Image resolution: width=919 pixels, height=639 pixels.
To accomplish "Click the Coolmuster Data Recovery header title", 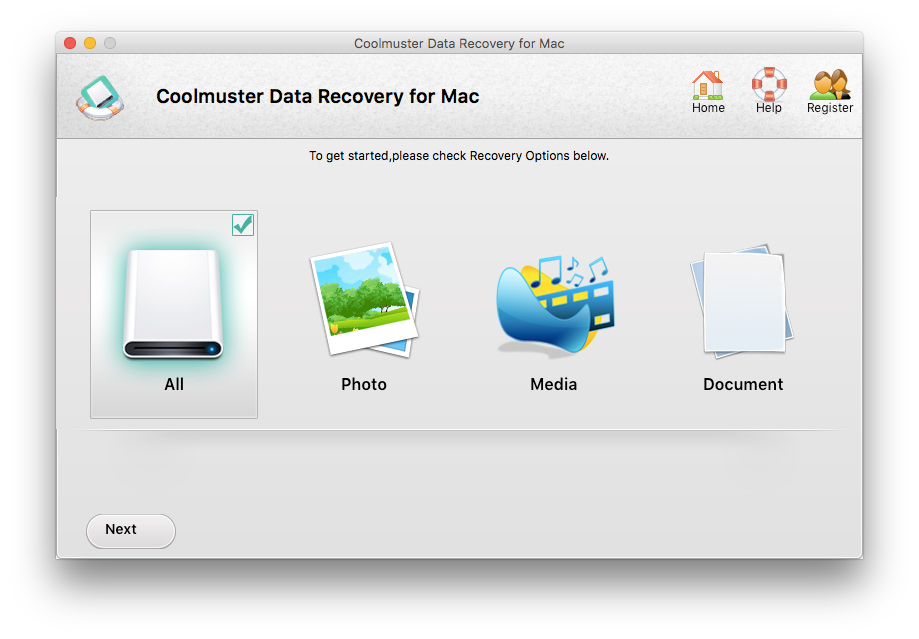I will click(x=318, y=96).
